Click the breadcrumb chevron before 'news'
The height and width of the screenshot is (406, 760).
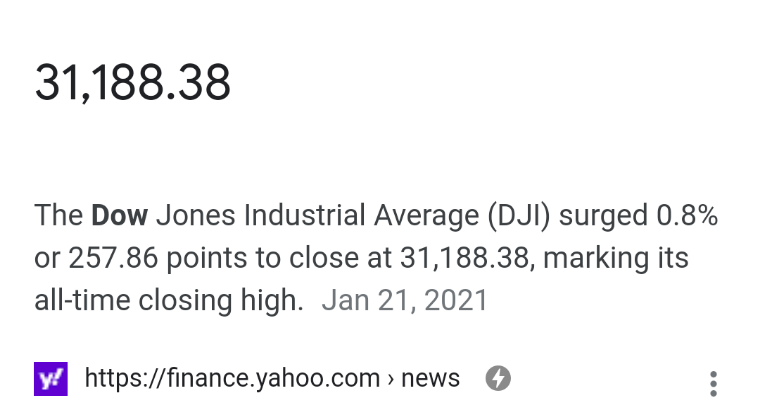point(391,379)
